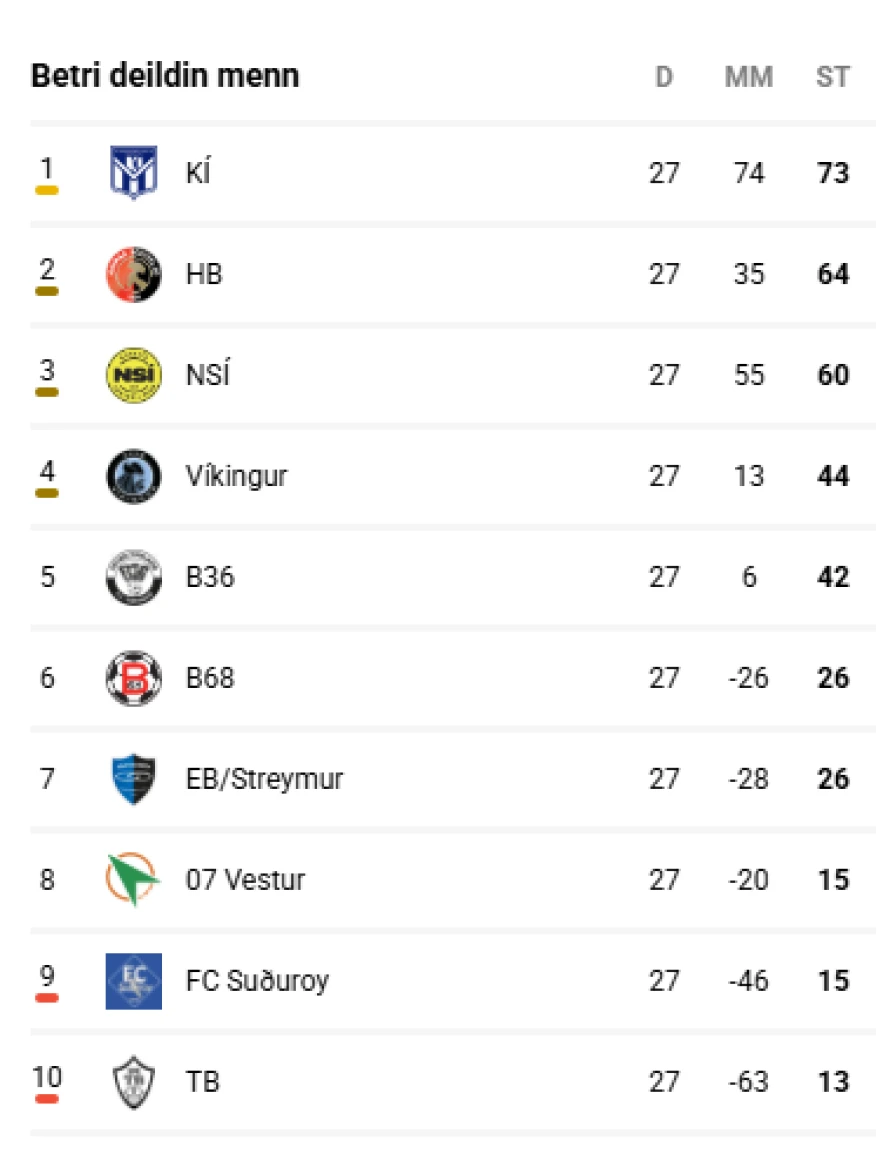890x1174 pixels.
Task: Click the MM goal difference header
Action: pos(748,77)
